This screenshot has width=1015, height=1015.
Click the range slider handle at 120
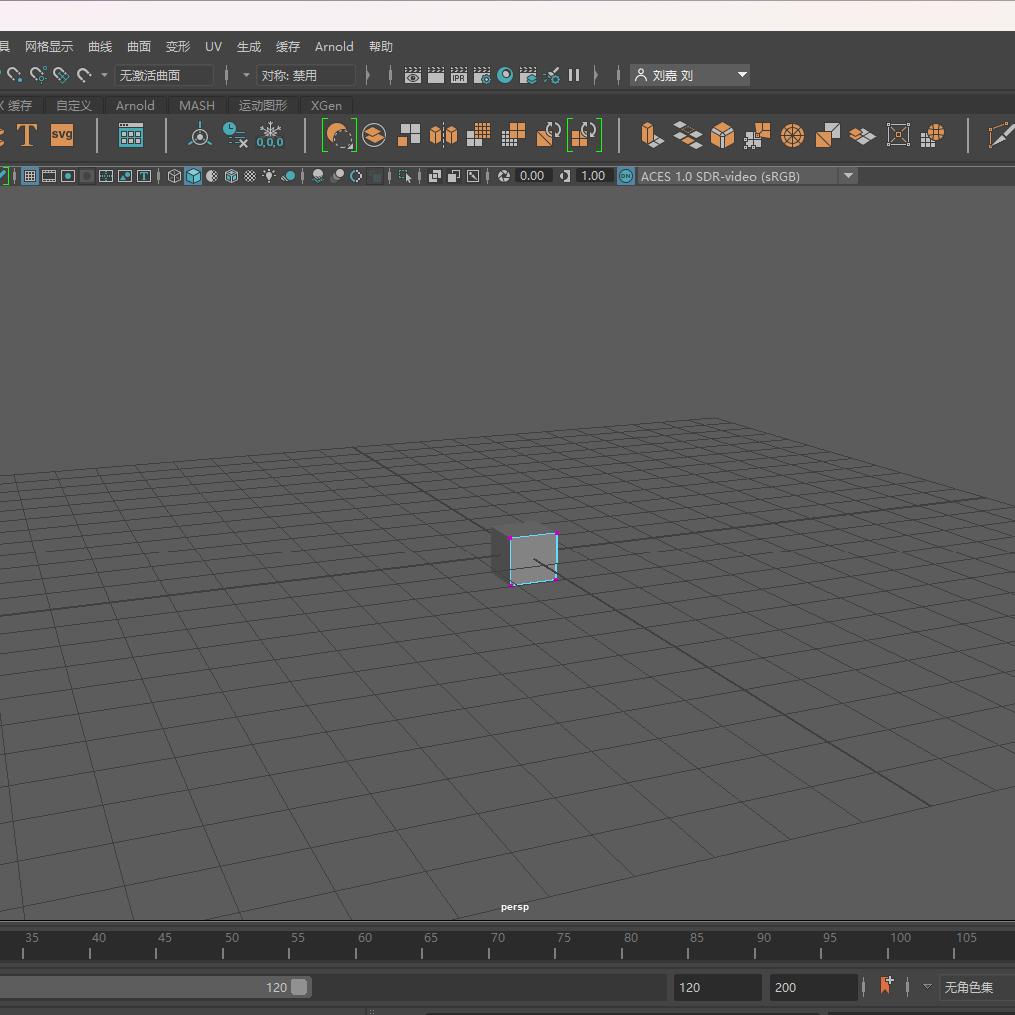299,987
